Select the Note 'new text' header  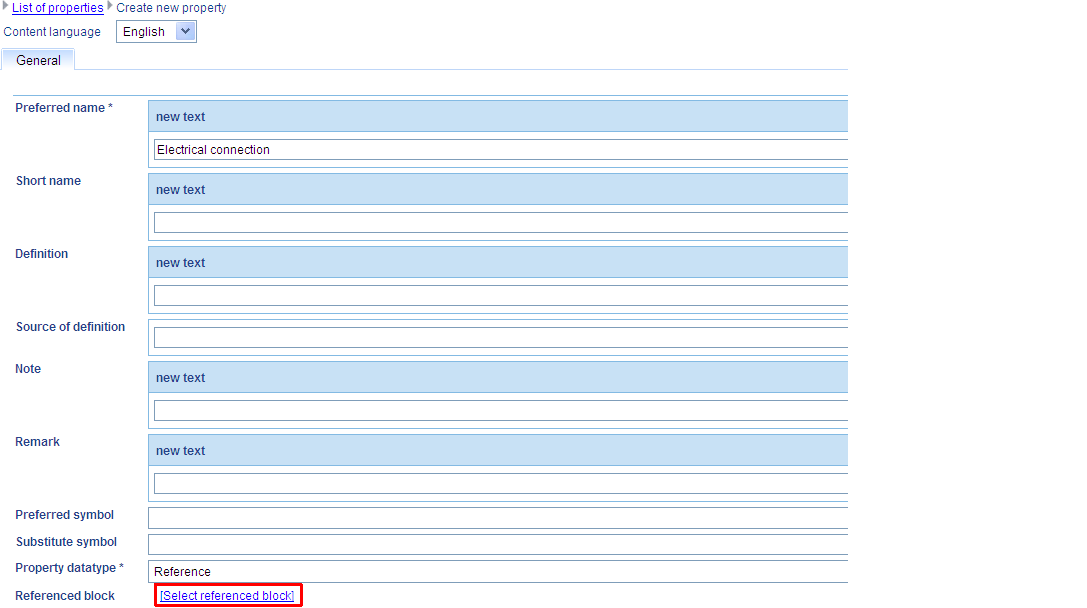pos(500,378)
